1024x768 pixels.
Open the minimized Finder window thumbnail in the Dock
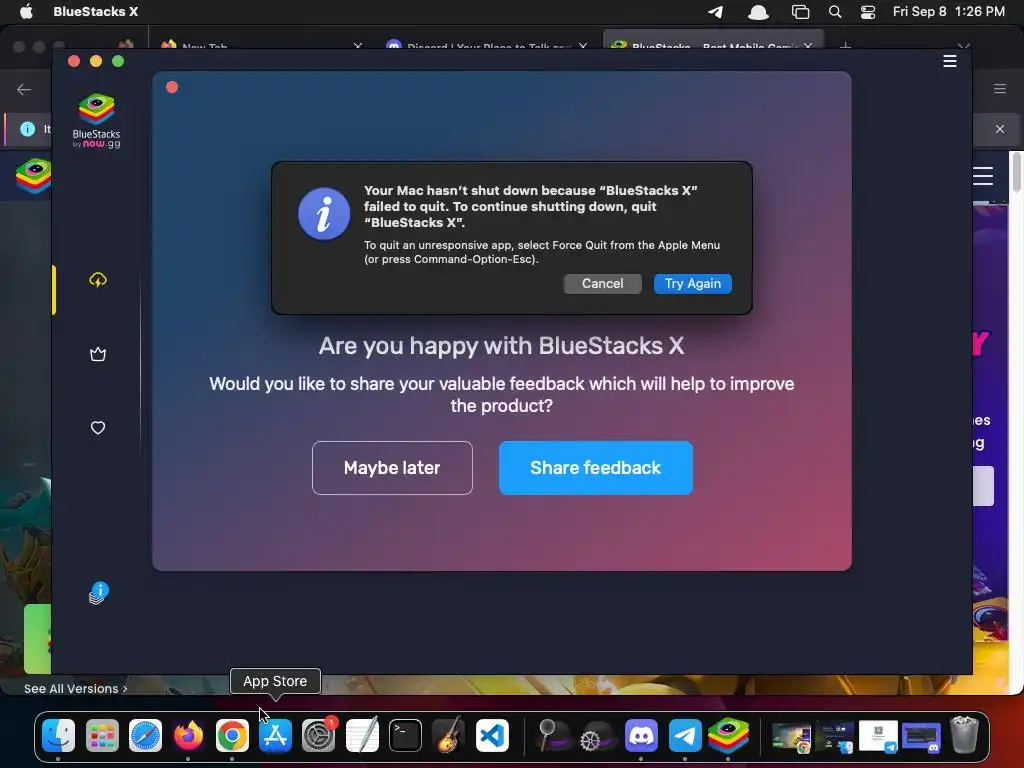click(835, 737)
